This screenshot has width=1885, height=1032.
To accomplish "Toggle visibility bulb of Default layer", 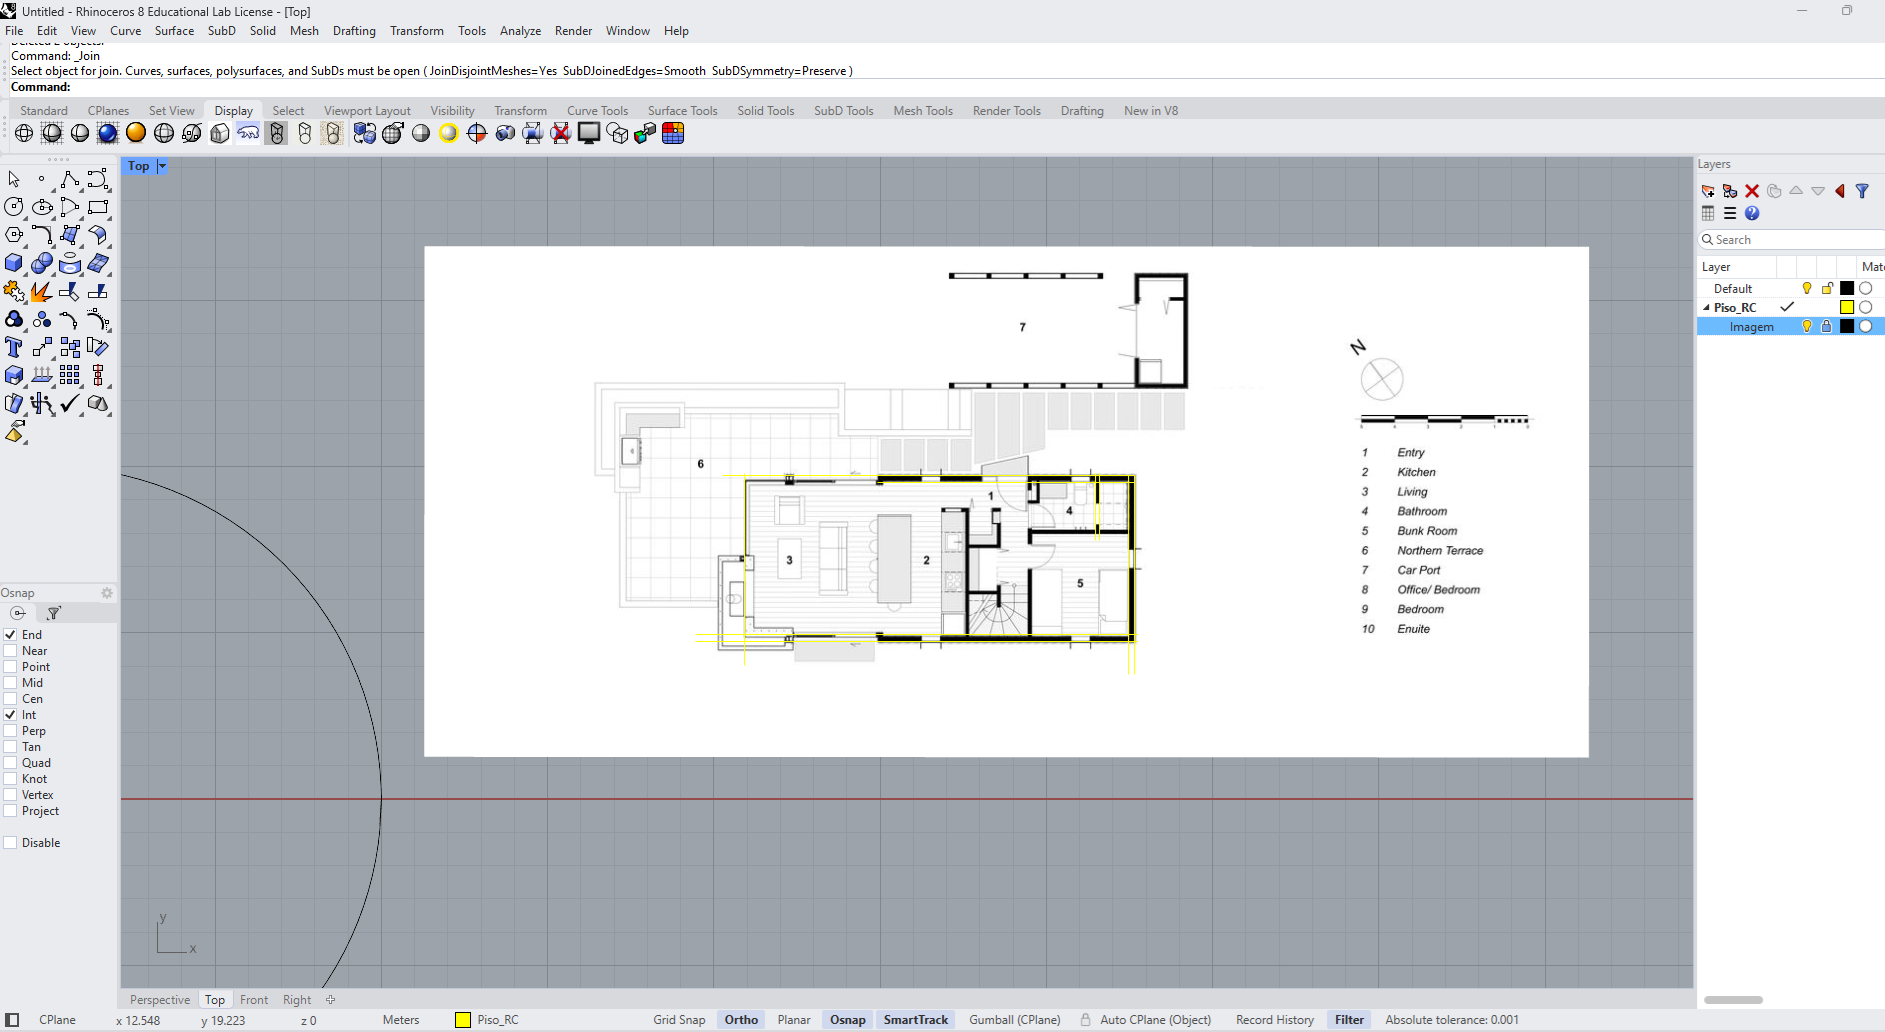I will 1807,289.
